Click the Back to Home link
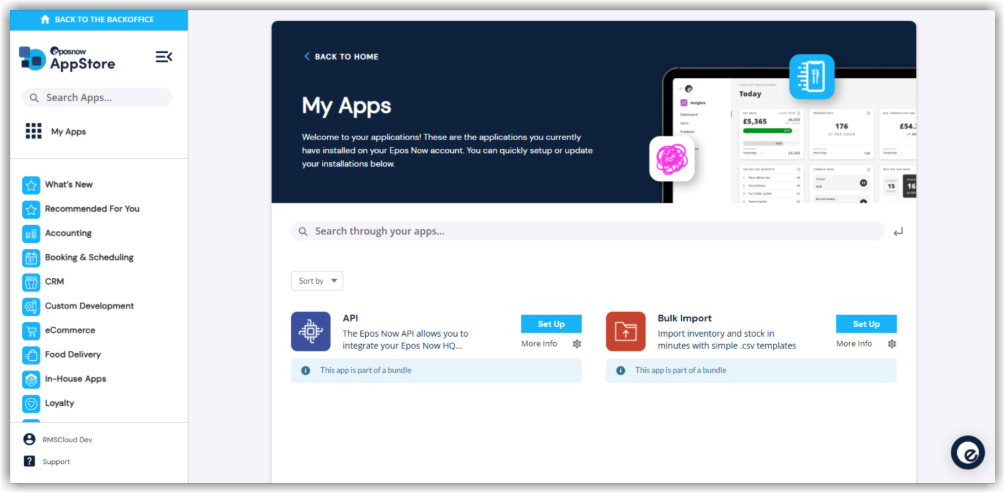 (x=341, y=56)
